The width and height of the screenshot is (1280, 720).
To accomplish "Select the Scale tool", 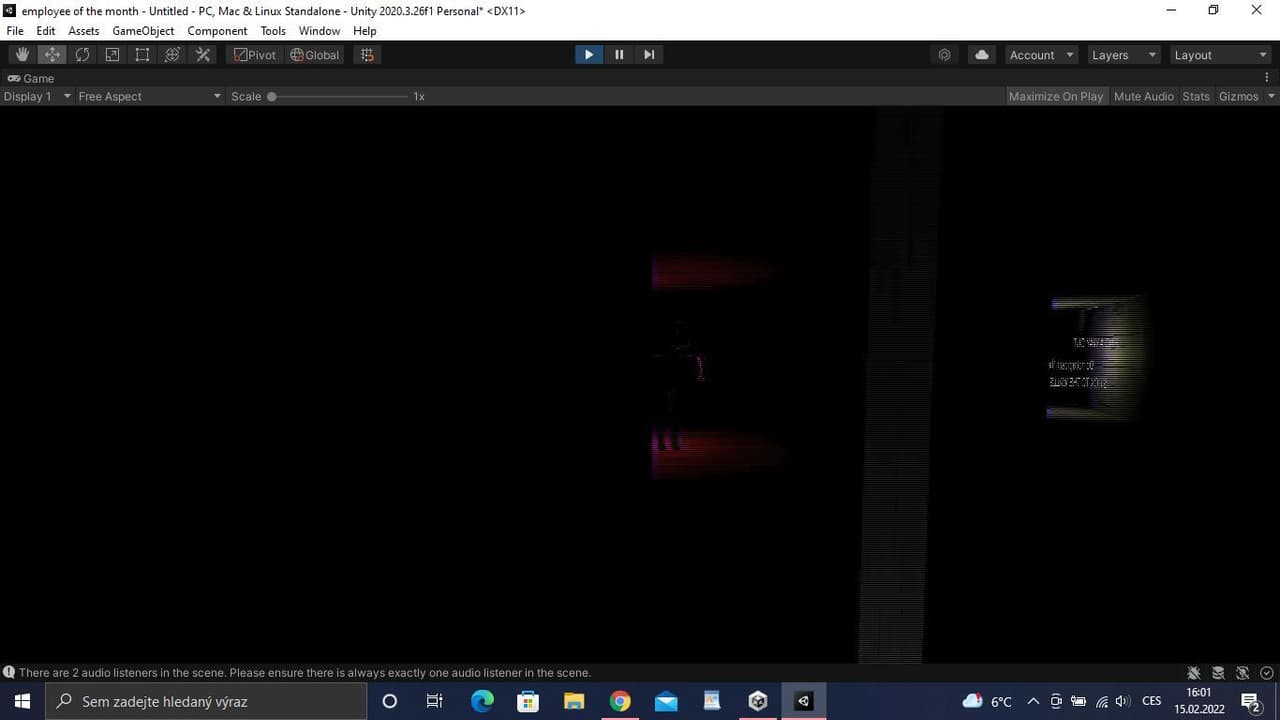I will [112, 55].
